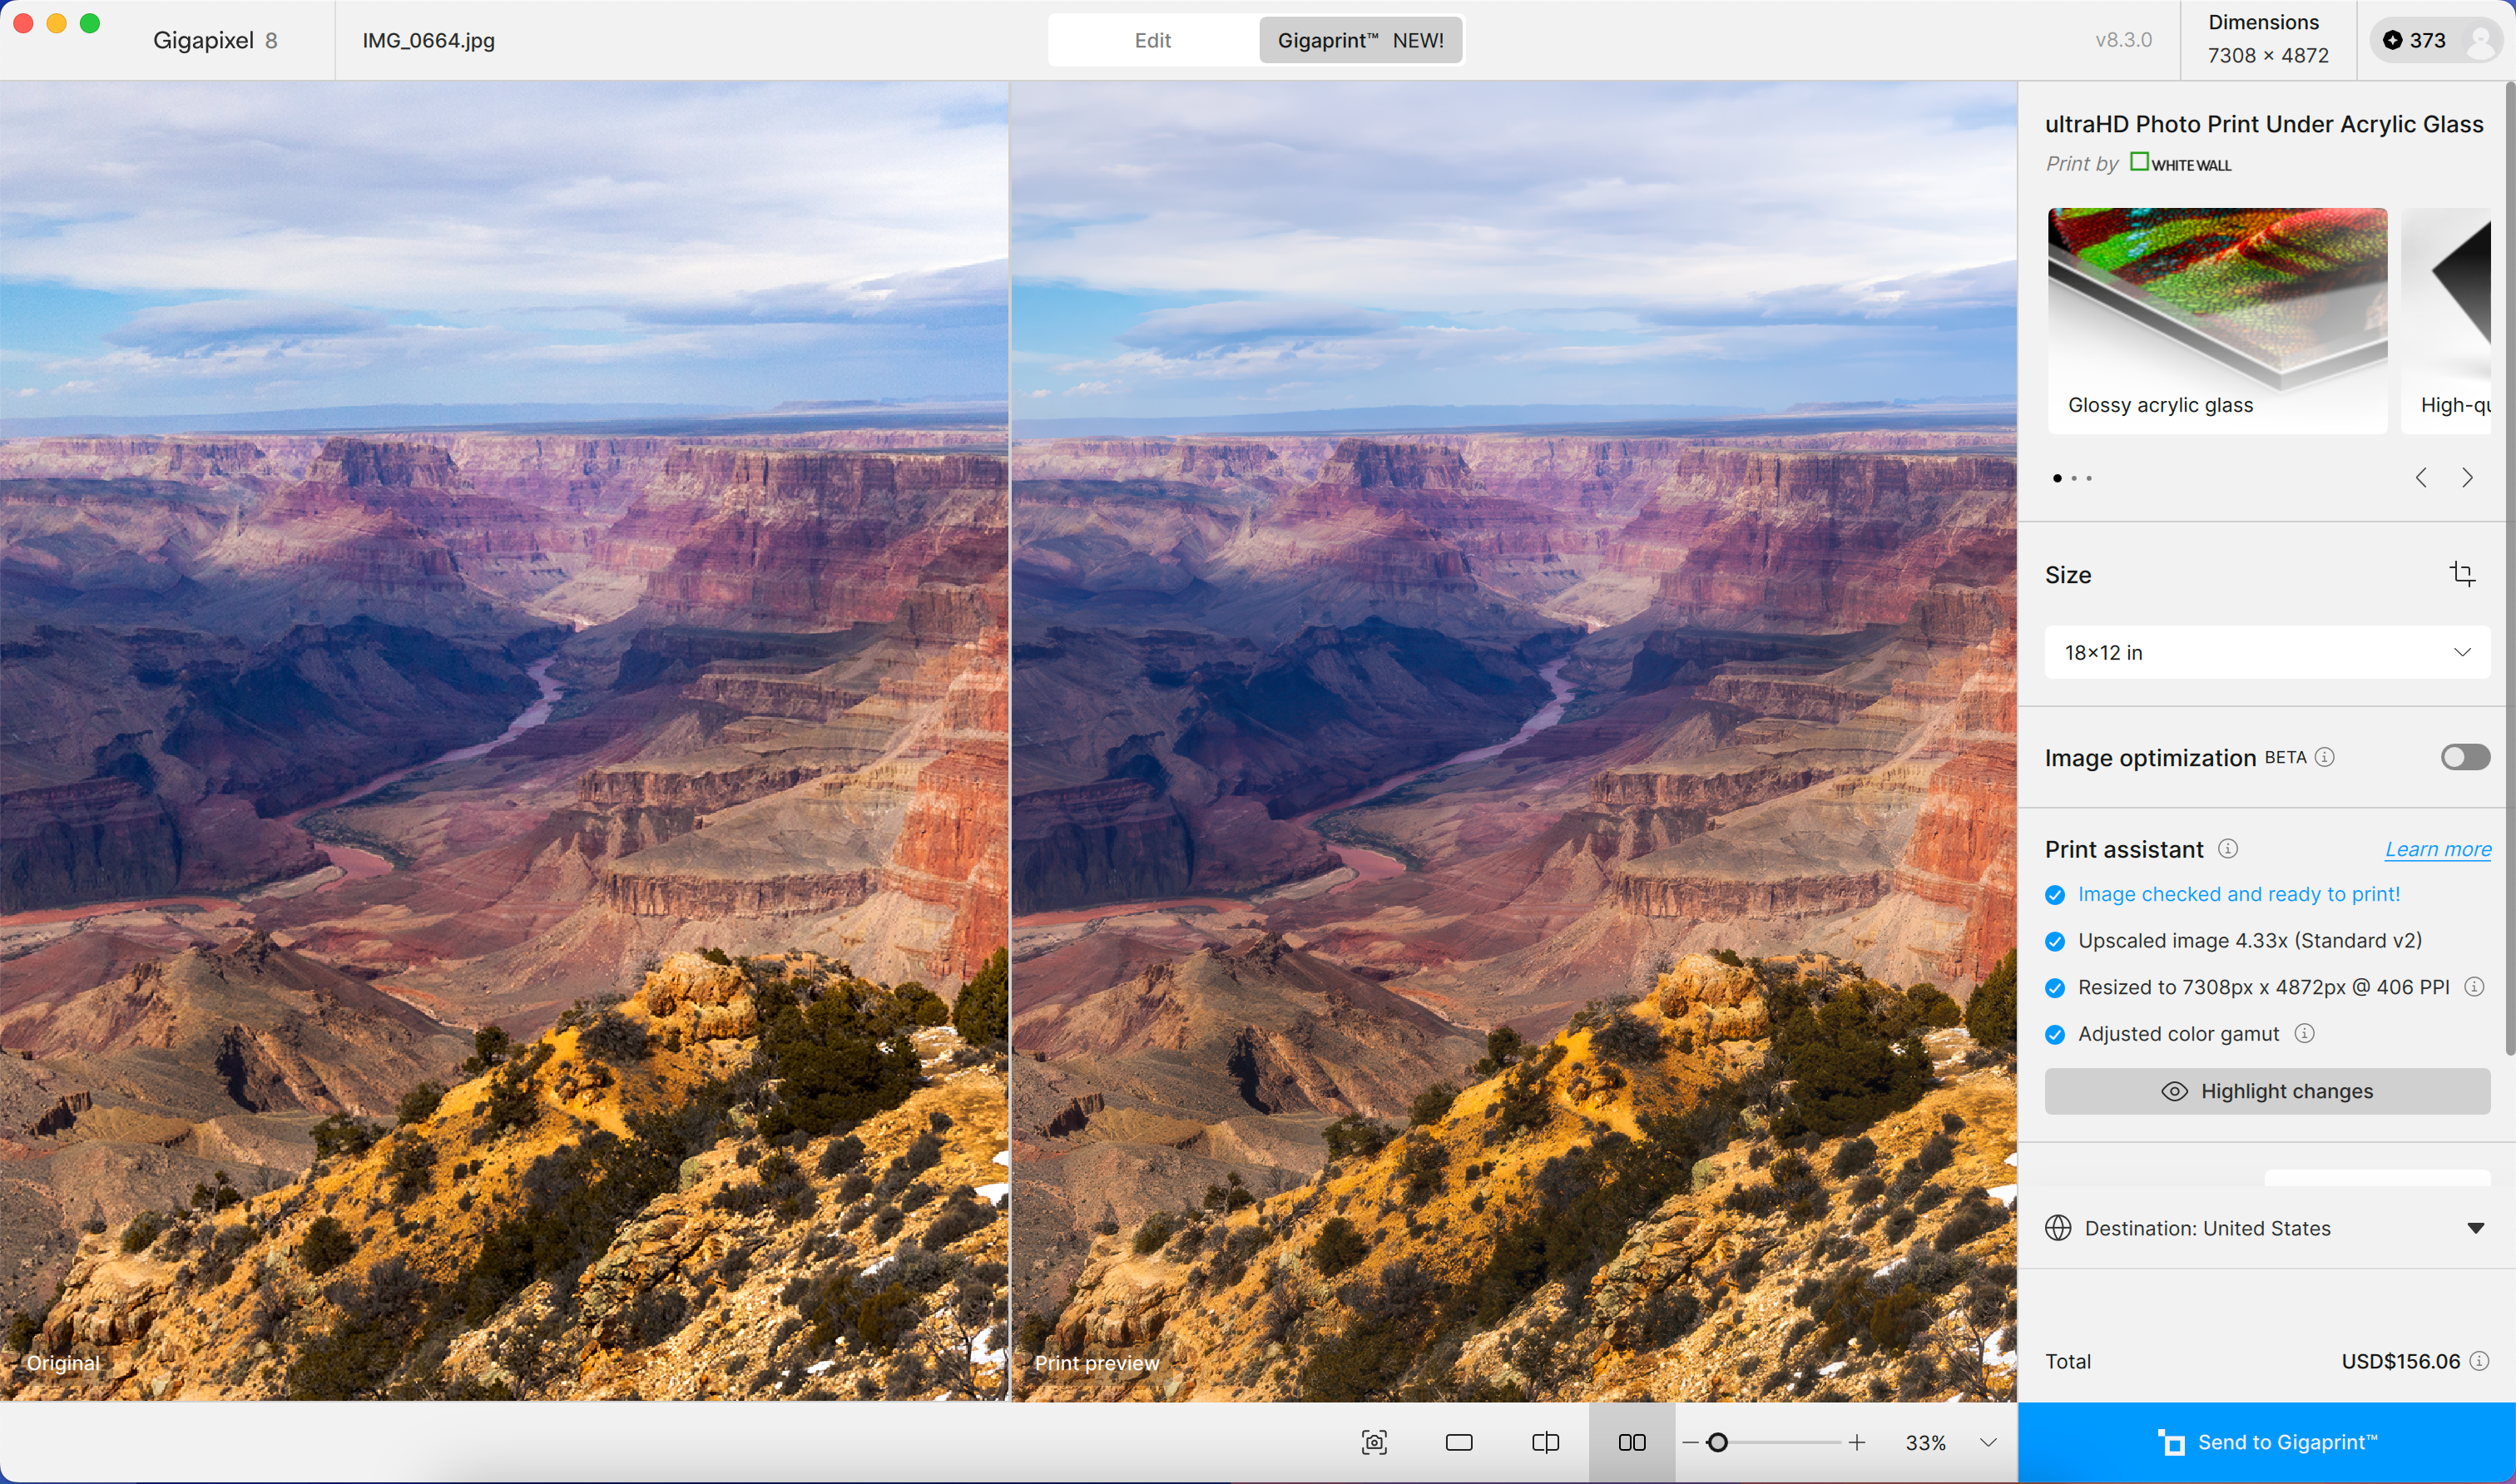Click info icon next to Total price
2516x1484 pixels.
2479,1361
